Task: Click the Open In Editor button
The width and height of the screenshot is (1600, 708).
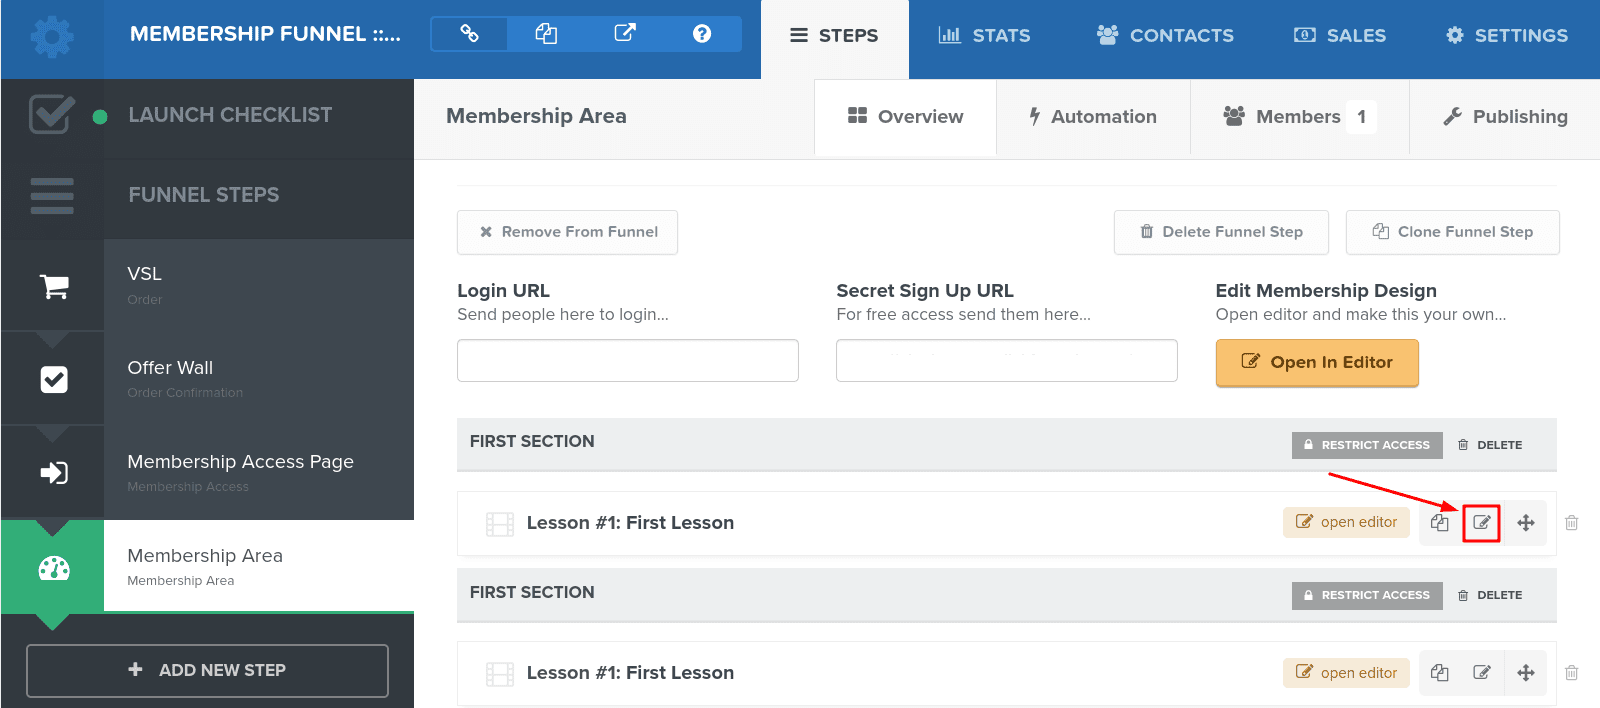Action: [1317, 362]
